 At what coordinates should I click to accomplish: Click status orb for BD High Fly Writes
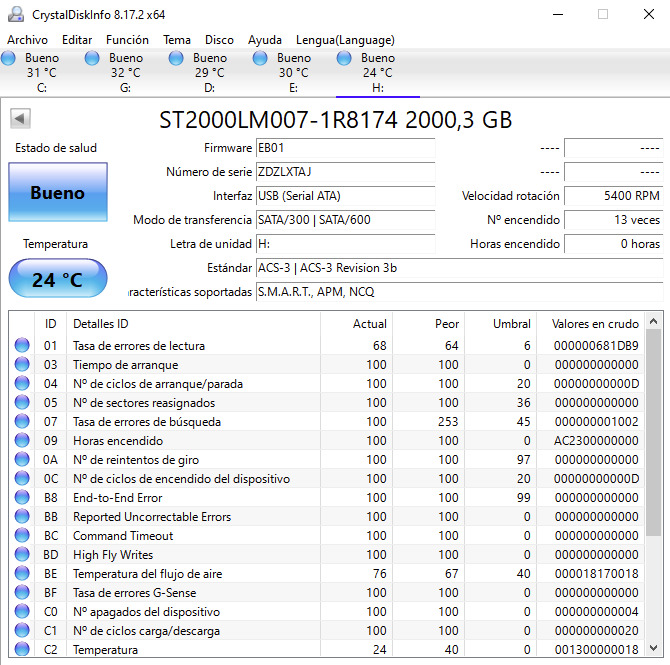22,554
